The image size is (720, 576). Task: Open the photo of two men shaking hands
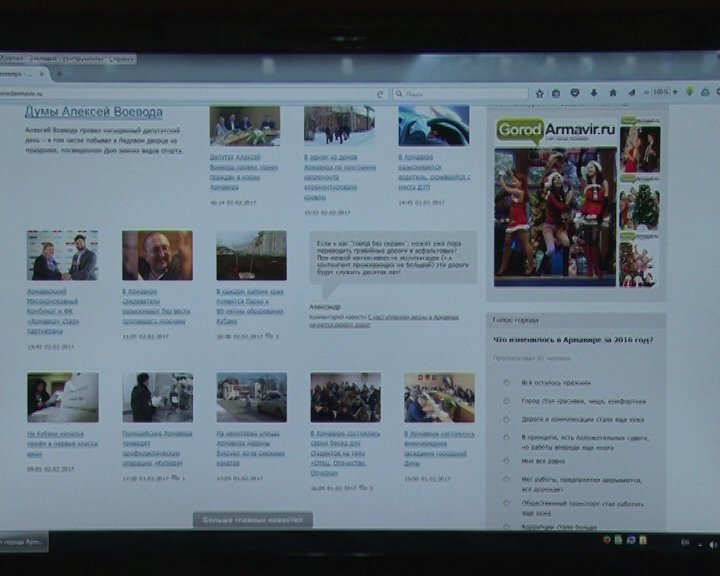[x=62, y=255]
